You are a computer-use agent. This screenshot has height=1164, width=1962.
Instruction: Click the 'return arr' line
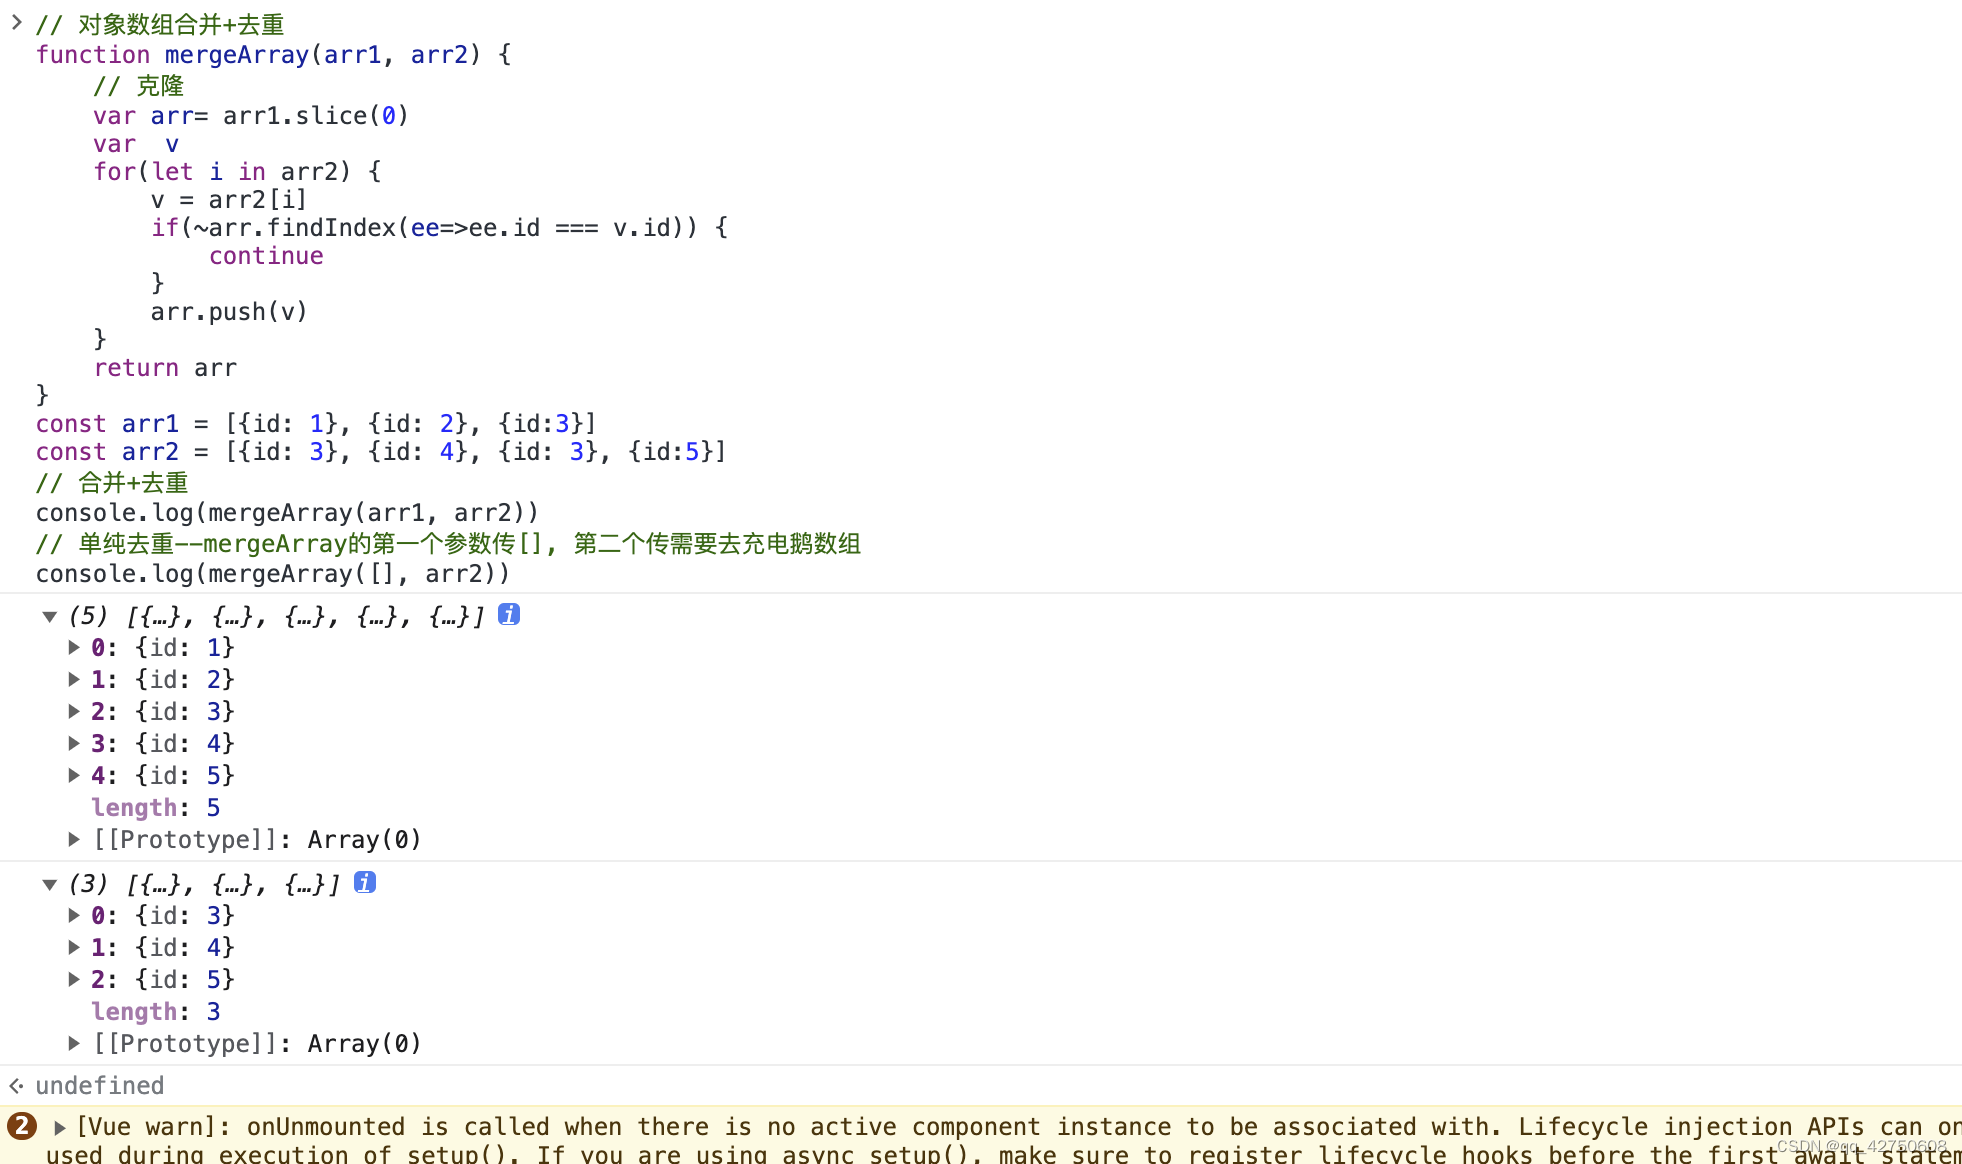pos(165,368)
